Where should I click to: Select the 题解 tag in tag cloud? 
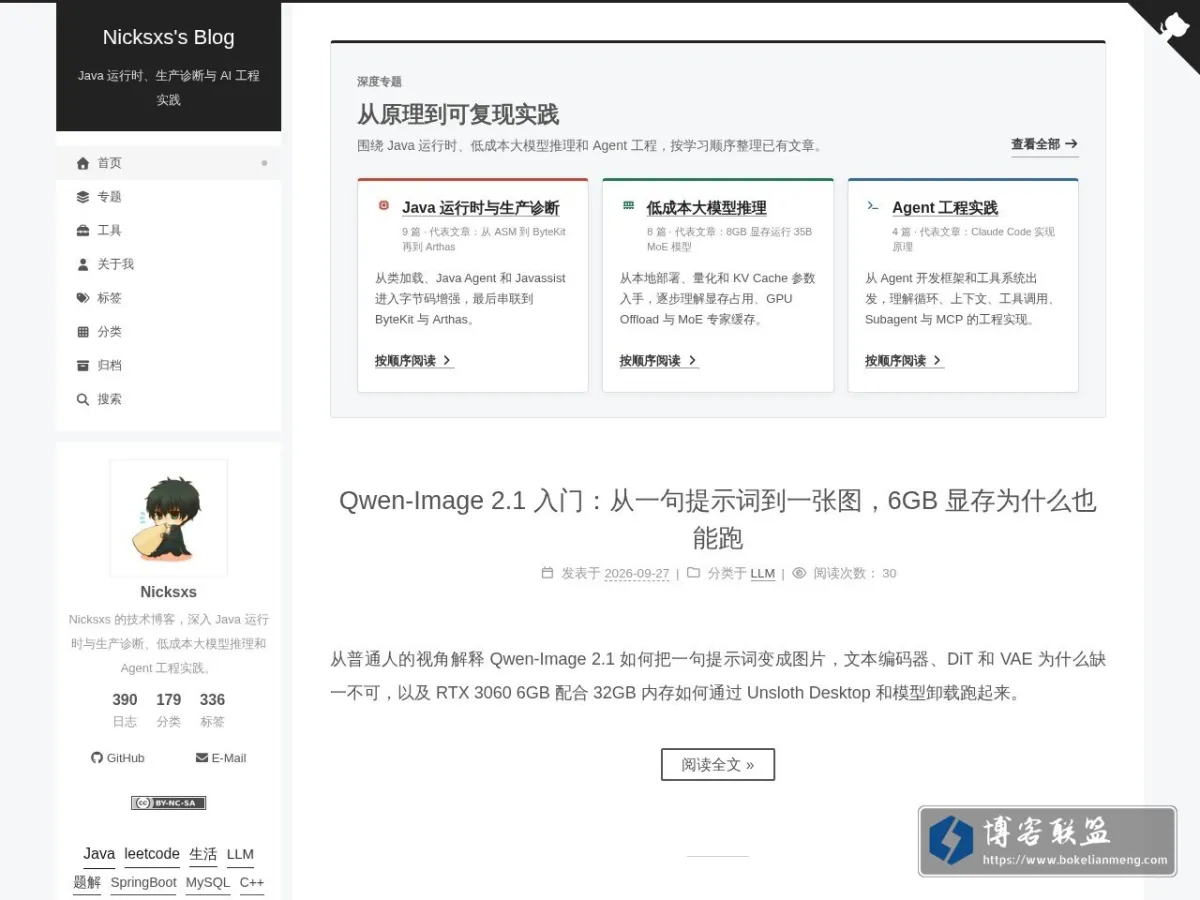coord(87,883)
